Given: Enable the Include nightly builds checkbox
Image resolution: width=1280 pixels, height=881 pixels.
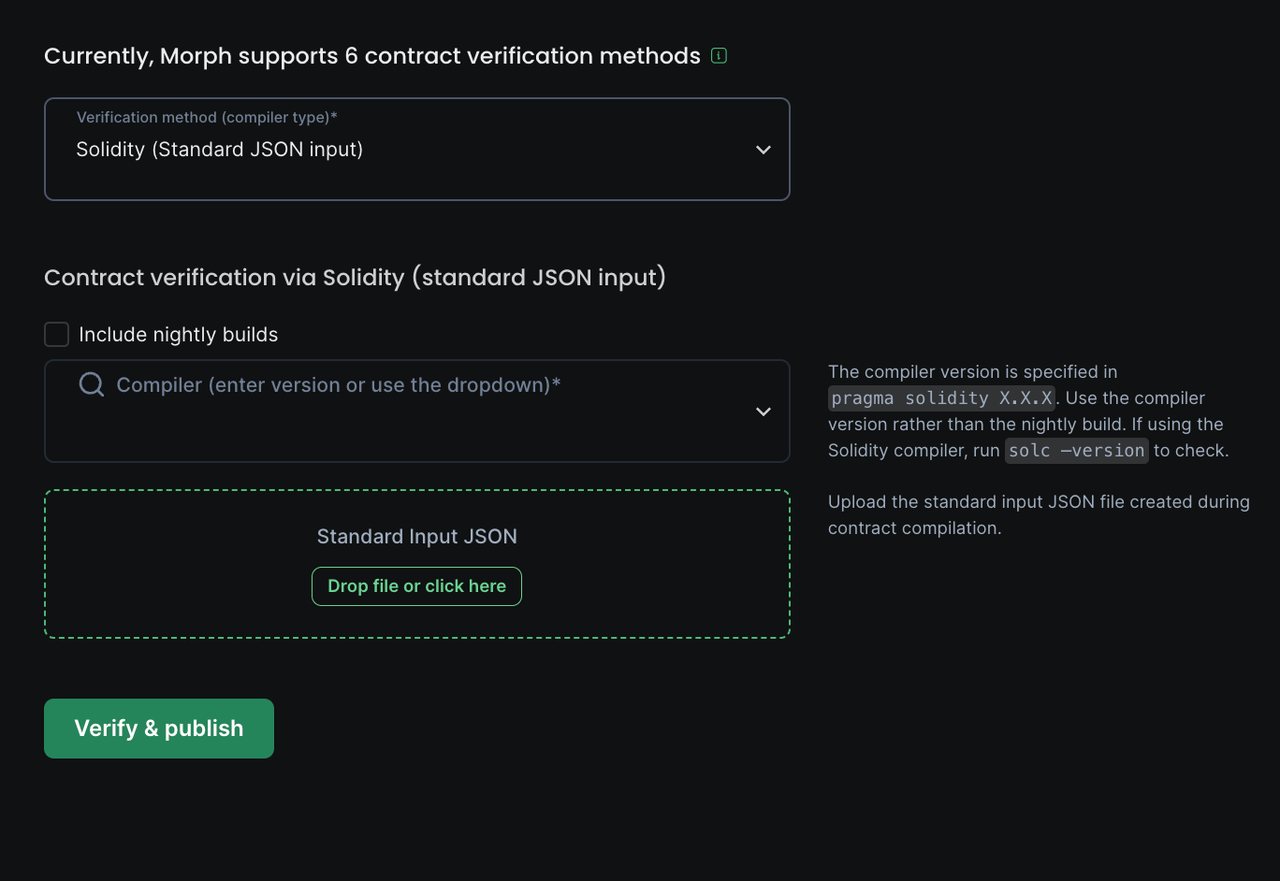Looking at the screenshot, I should [x=57, y=335].
